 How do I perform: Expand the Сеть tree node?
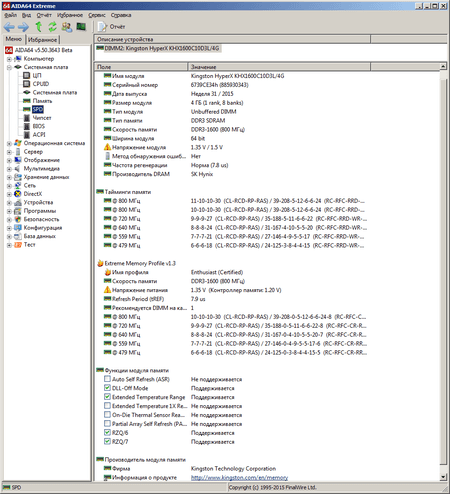9,186
